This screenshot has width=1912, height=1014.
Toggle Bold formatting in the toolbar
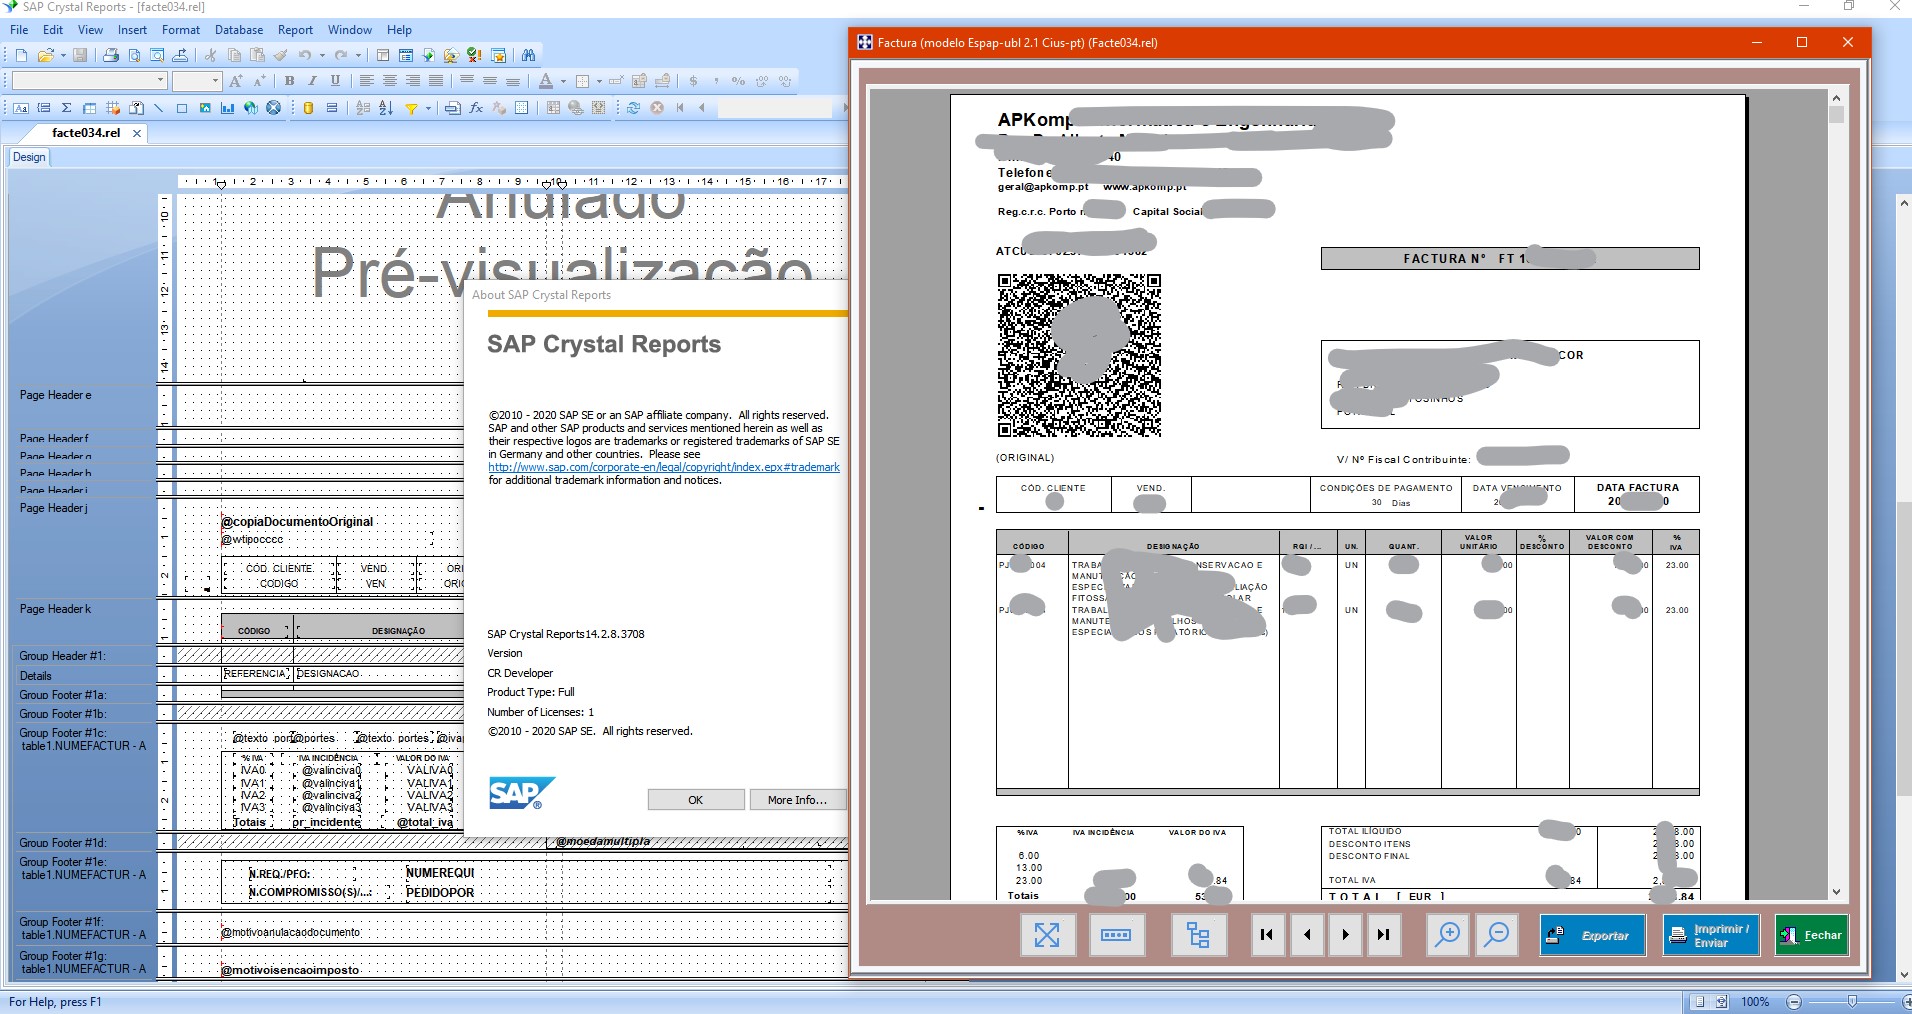click(x=290, y=81)
